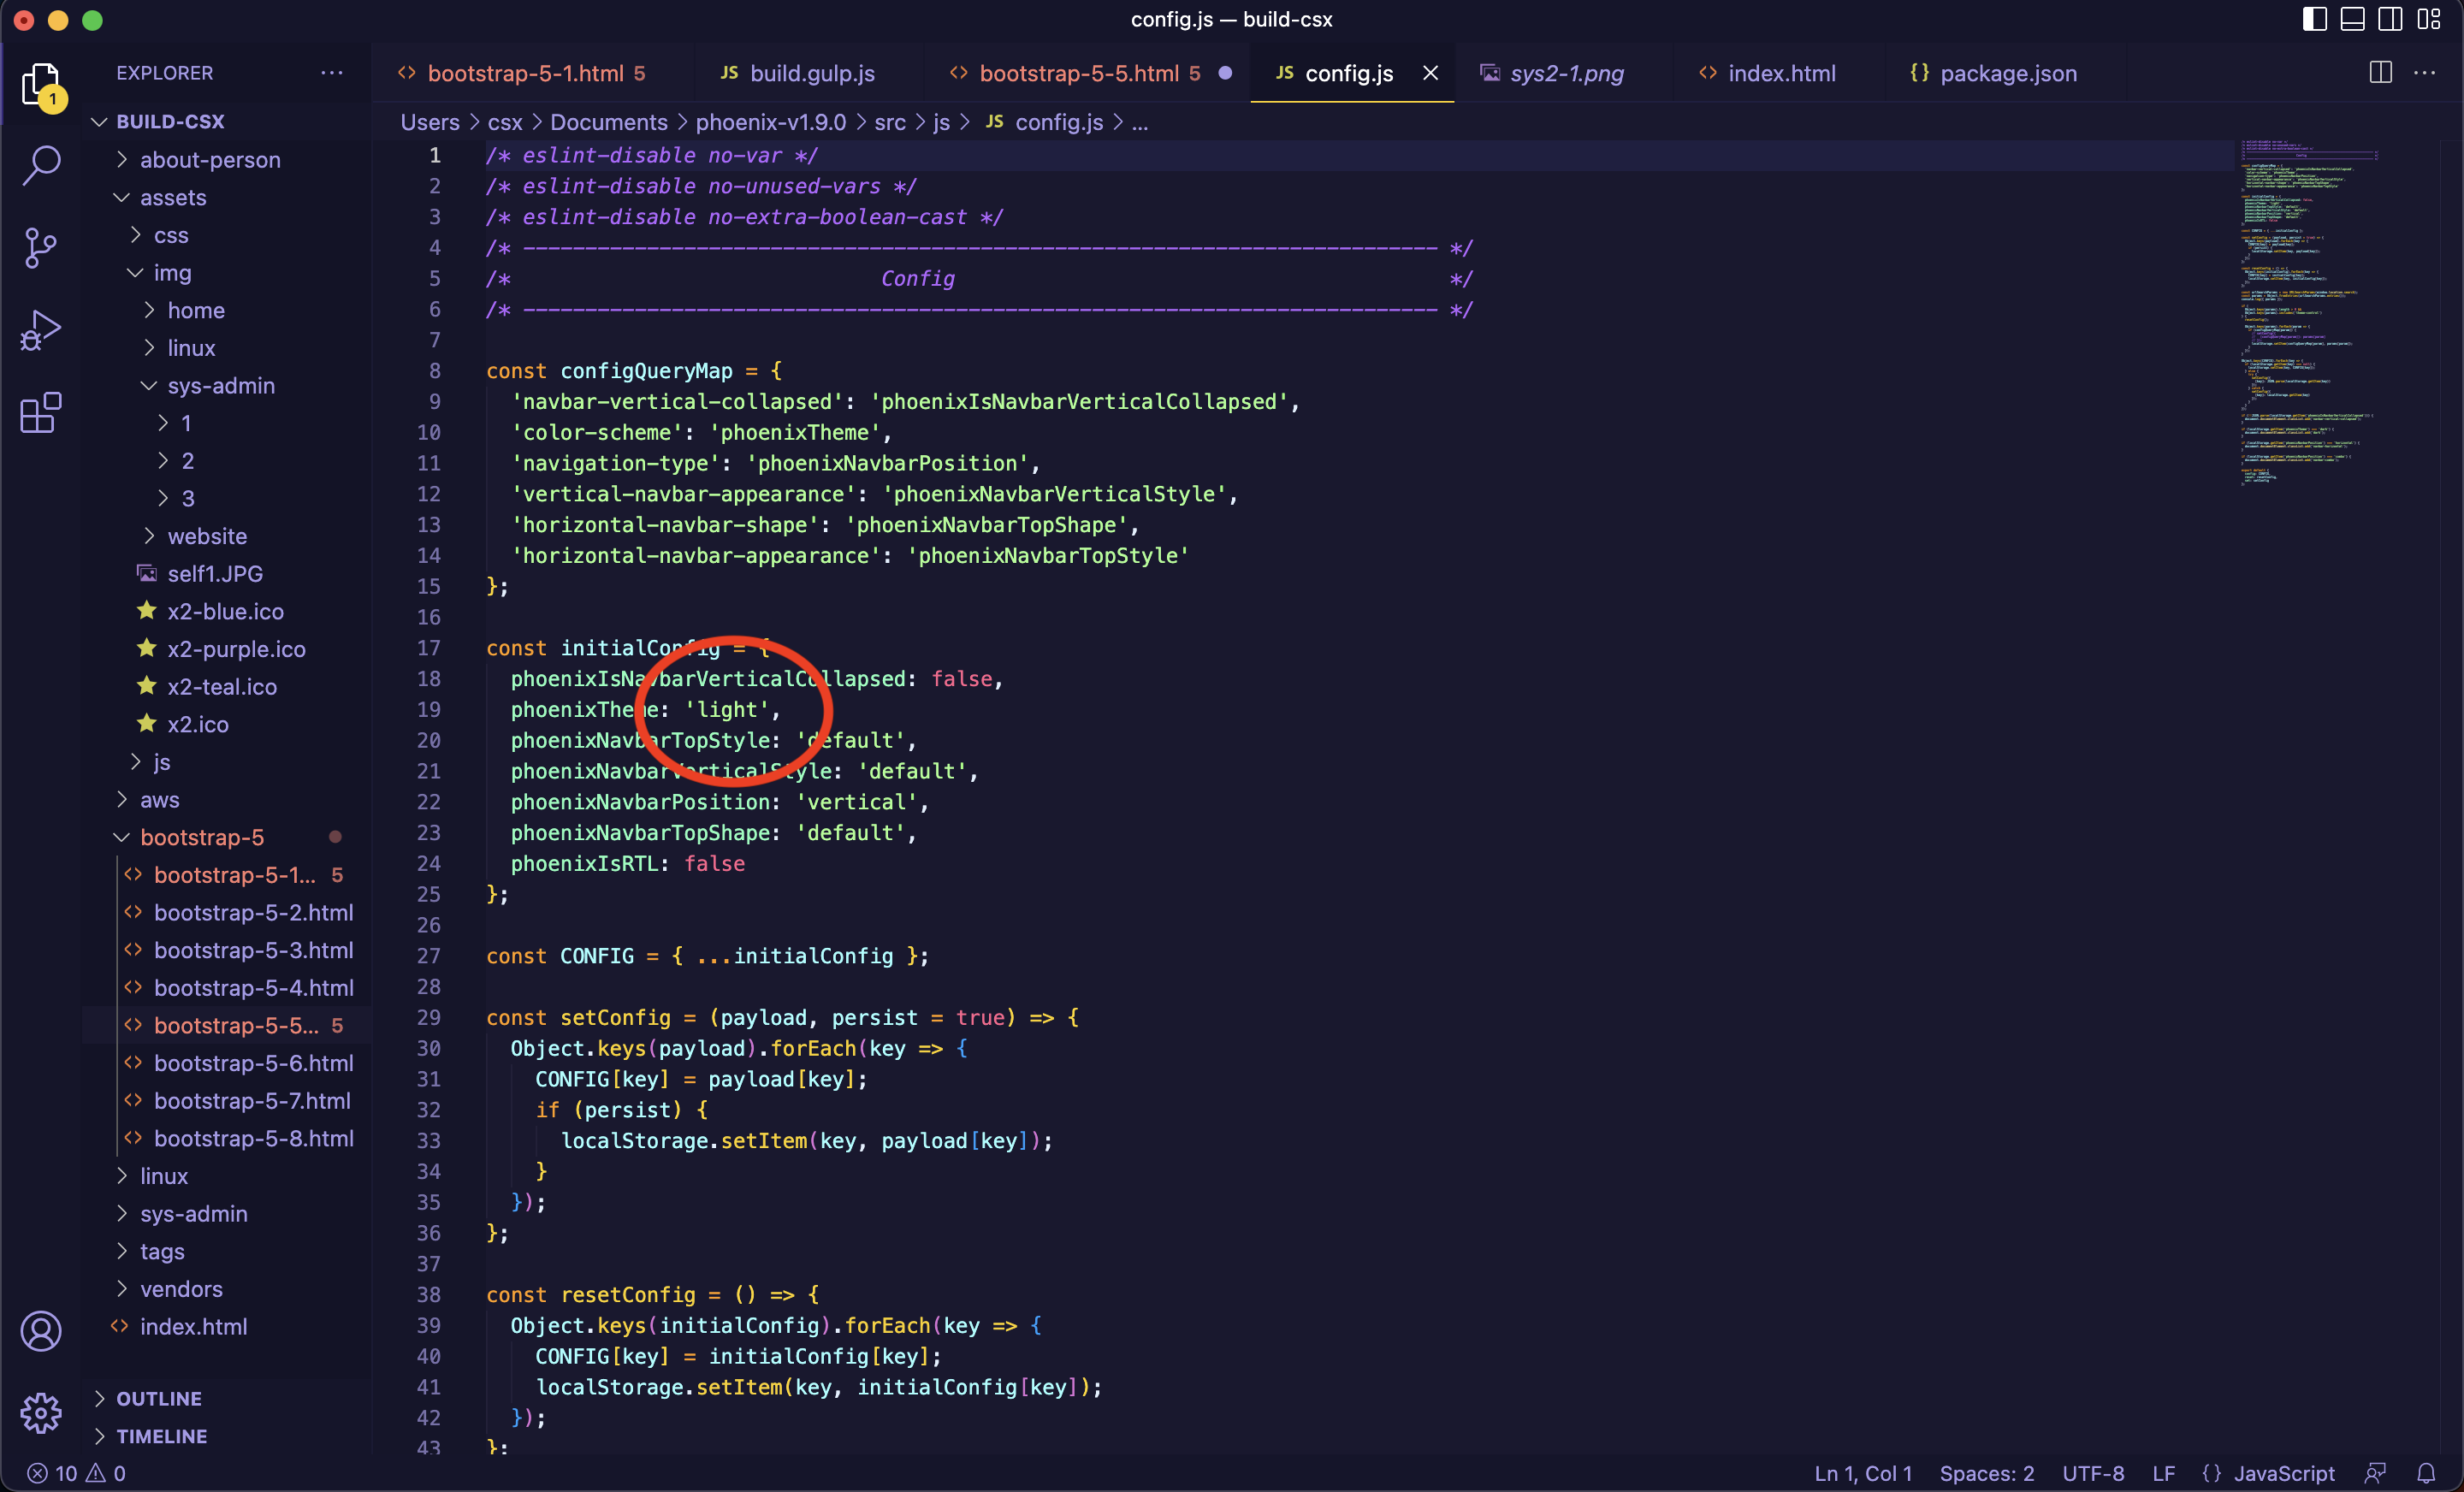This screenshot has width=2464, height=1492.
Task: Click src breadcrumb segment
Action: [x=889, y=122]
